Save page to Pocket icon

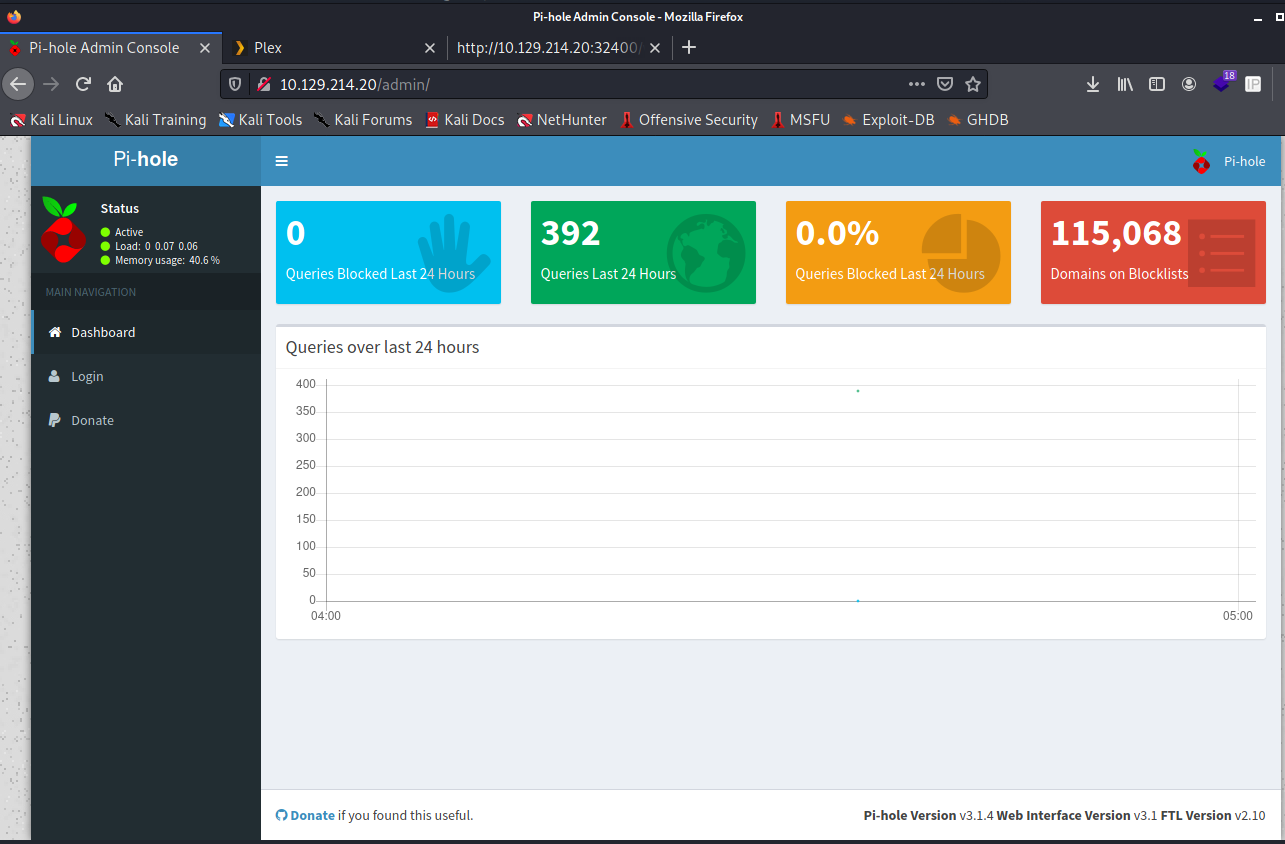[945, 84]
